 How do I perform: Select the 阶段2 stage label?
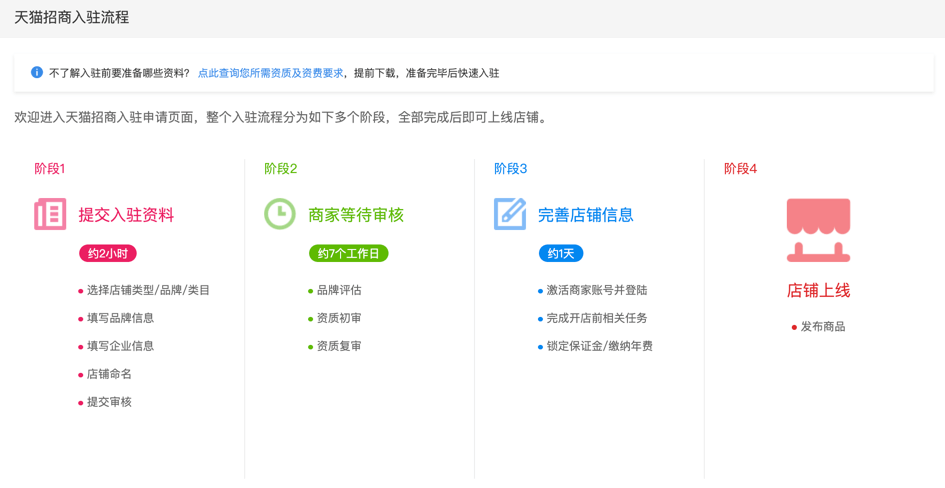pos(280,169)
